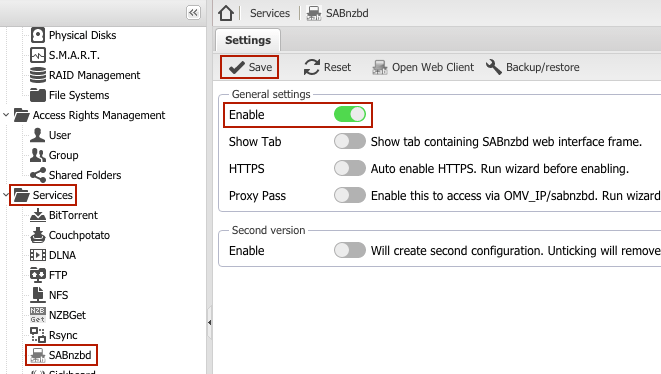Disable the General settings Enable toggle
Screen dimensions: 661x374
coord(349,114)
